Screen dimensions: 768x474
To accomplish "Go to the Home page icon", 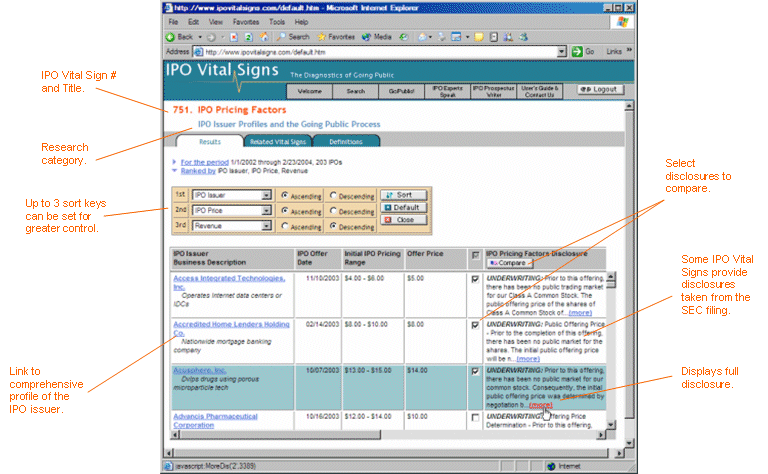I will click(264, 37).
